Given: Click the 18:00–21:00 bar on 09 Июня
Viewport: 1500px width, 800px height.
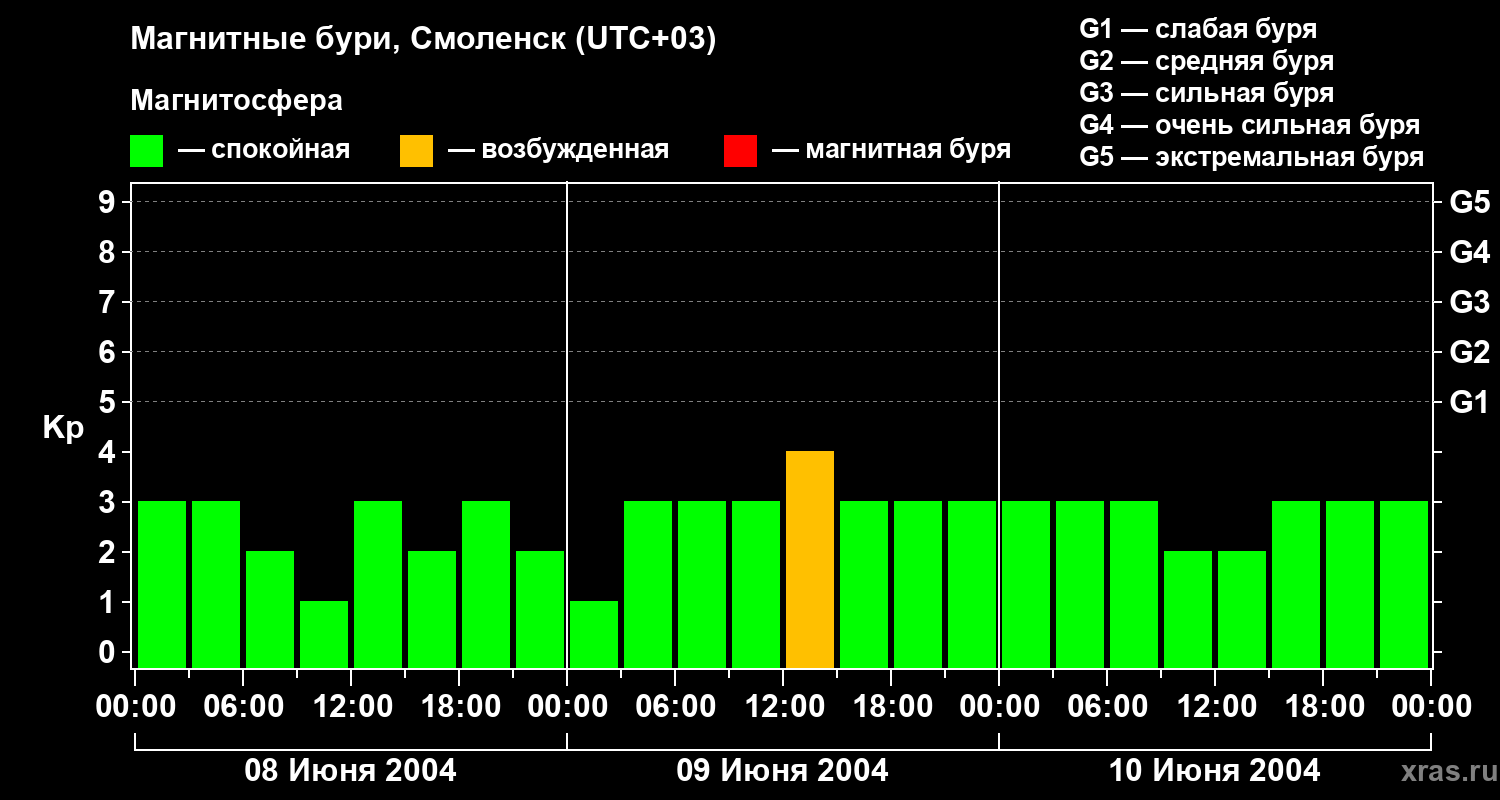Looking at the screenshot, I should (x=918, y=585).
